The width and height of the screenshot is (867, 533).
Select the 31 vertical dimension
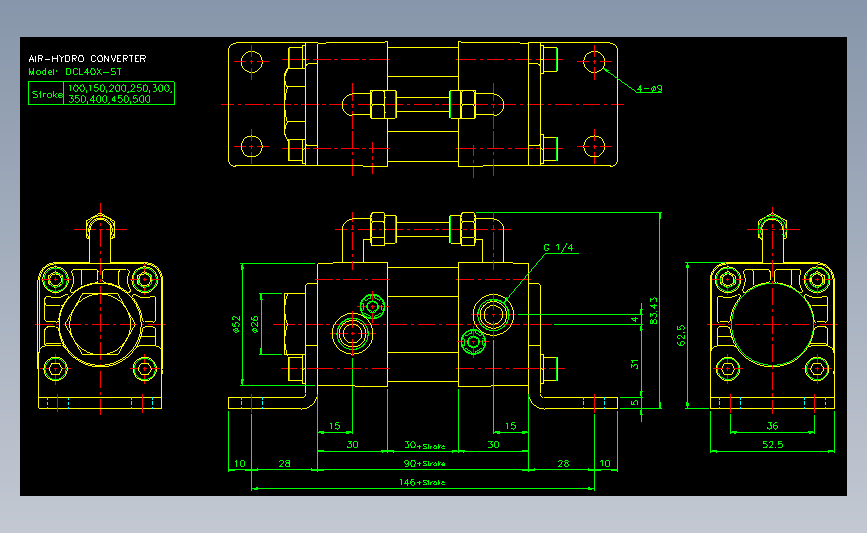pyautogui.click(x=635, y=364)
